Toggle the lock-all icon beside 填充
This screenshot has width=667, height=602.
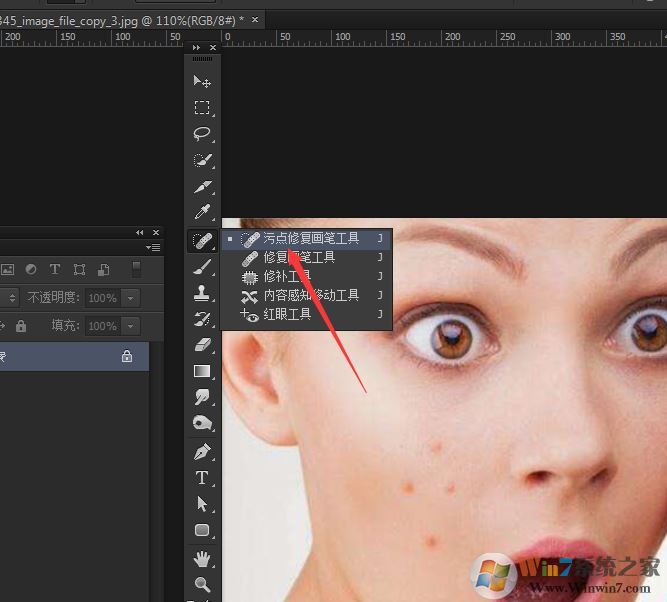(20, 326)
